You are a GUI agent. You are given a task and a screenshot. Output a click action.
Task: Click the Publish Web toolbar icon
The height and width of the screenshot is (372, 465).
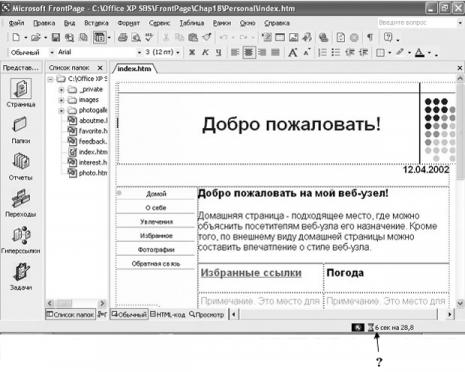pos(83,37)
